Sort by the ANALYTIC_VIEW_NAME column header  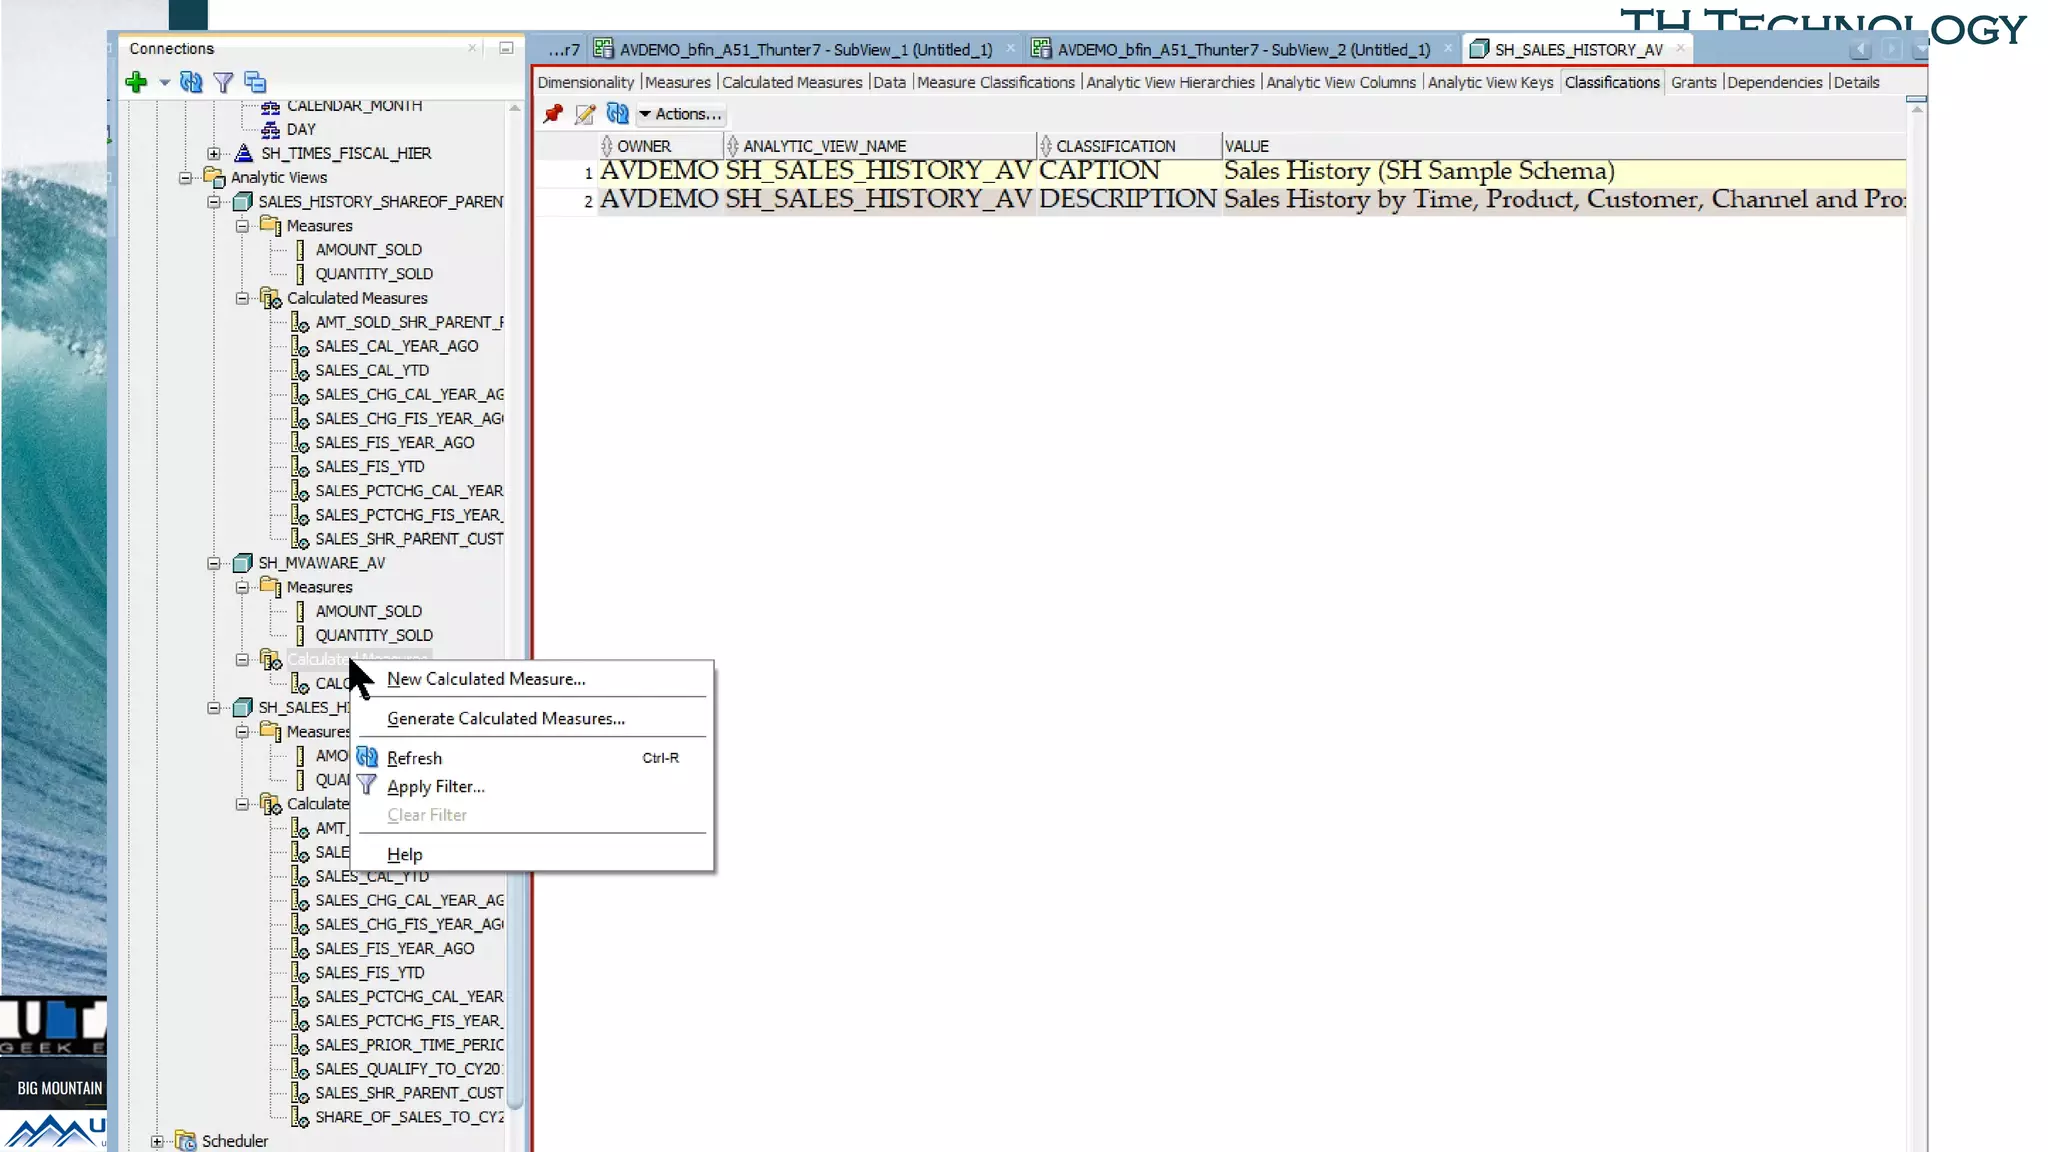click(881, 146)
